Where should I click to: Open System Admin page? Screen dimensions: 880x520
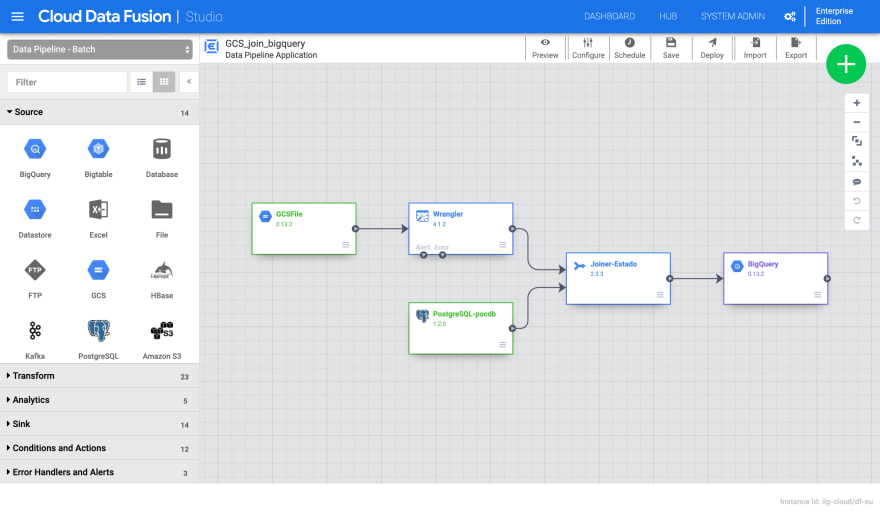point(732,16)
